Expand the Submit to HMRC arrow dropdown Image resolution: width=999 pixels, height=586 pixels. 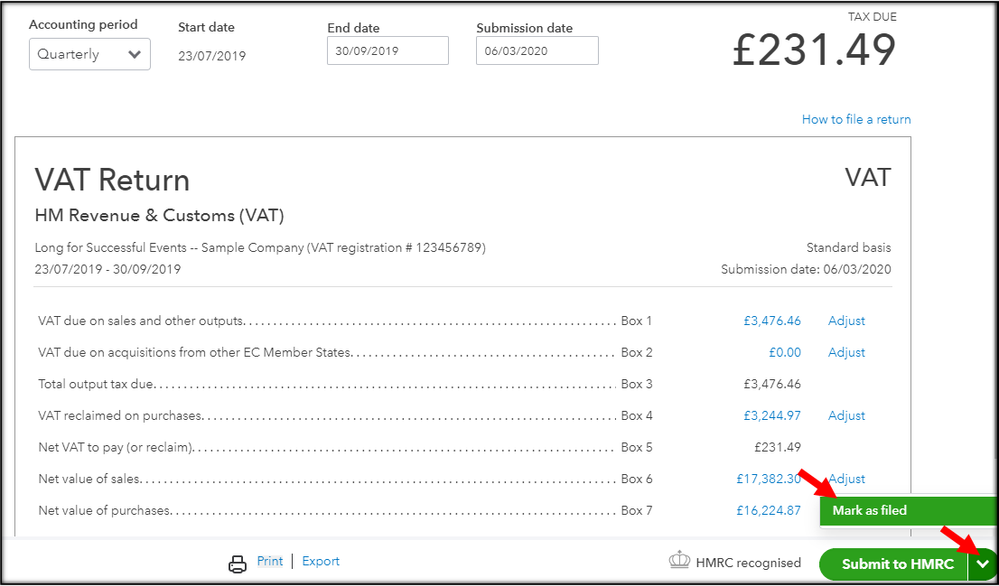[984, 564]
